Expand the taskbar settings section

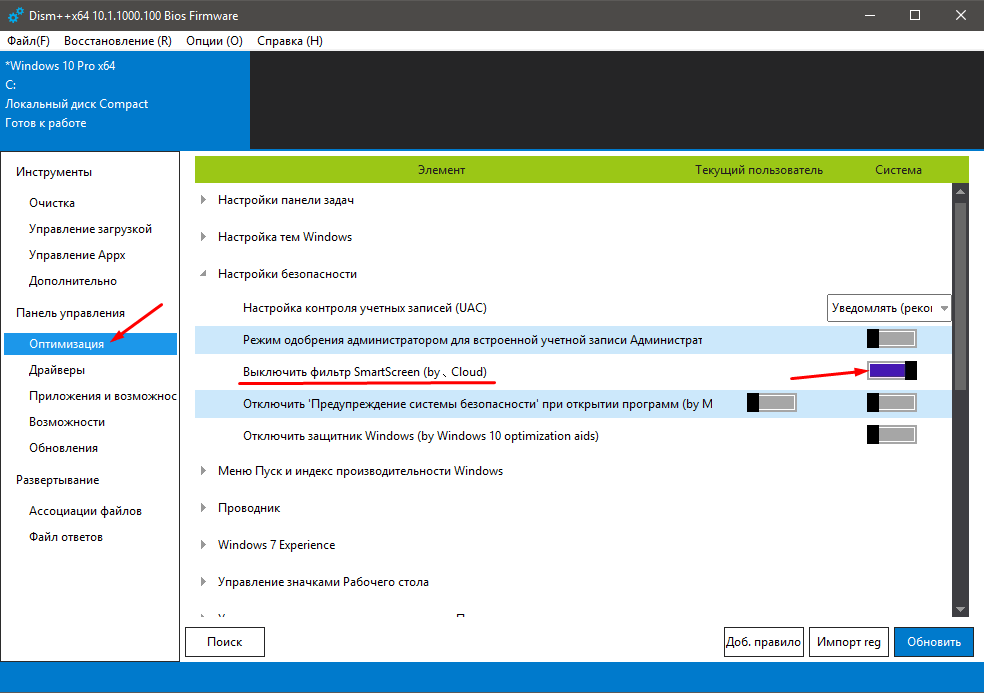click(x=203, y=200)
